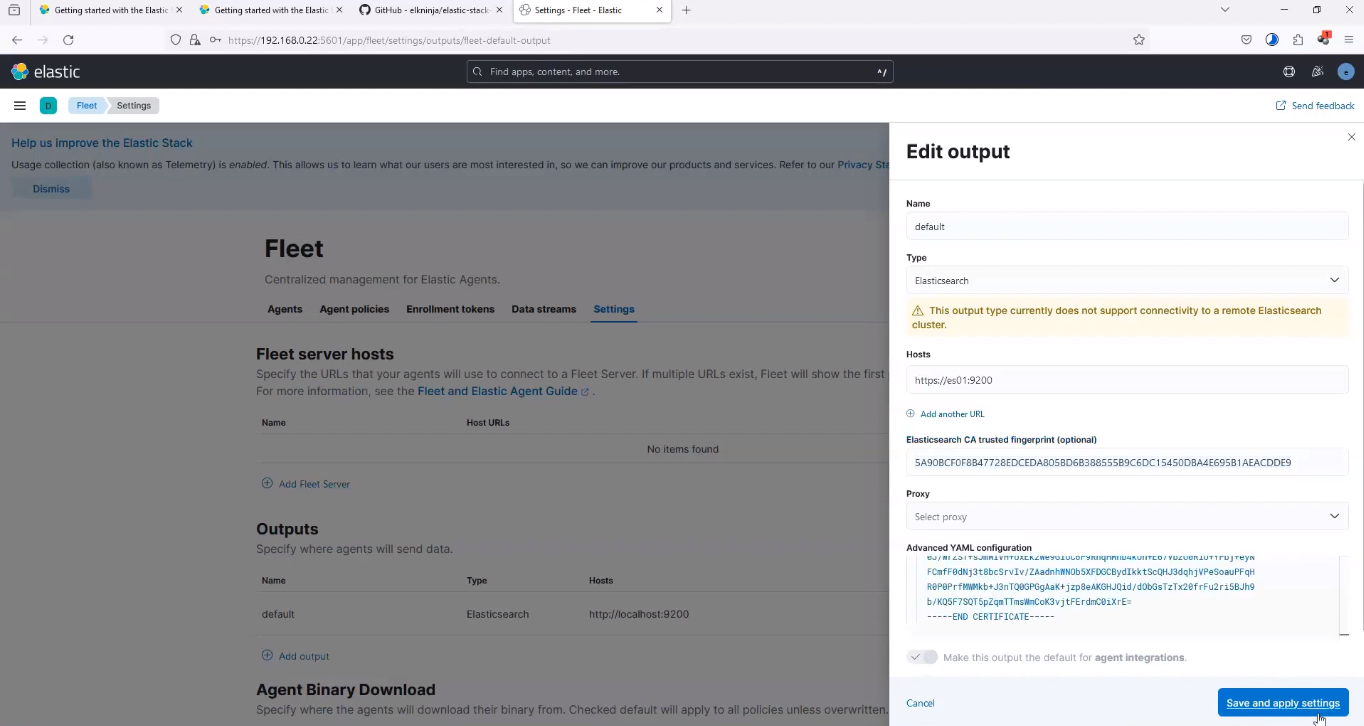Click Send feedback link
1364x726 pixels.
pos(1315,105)
